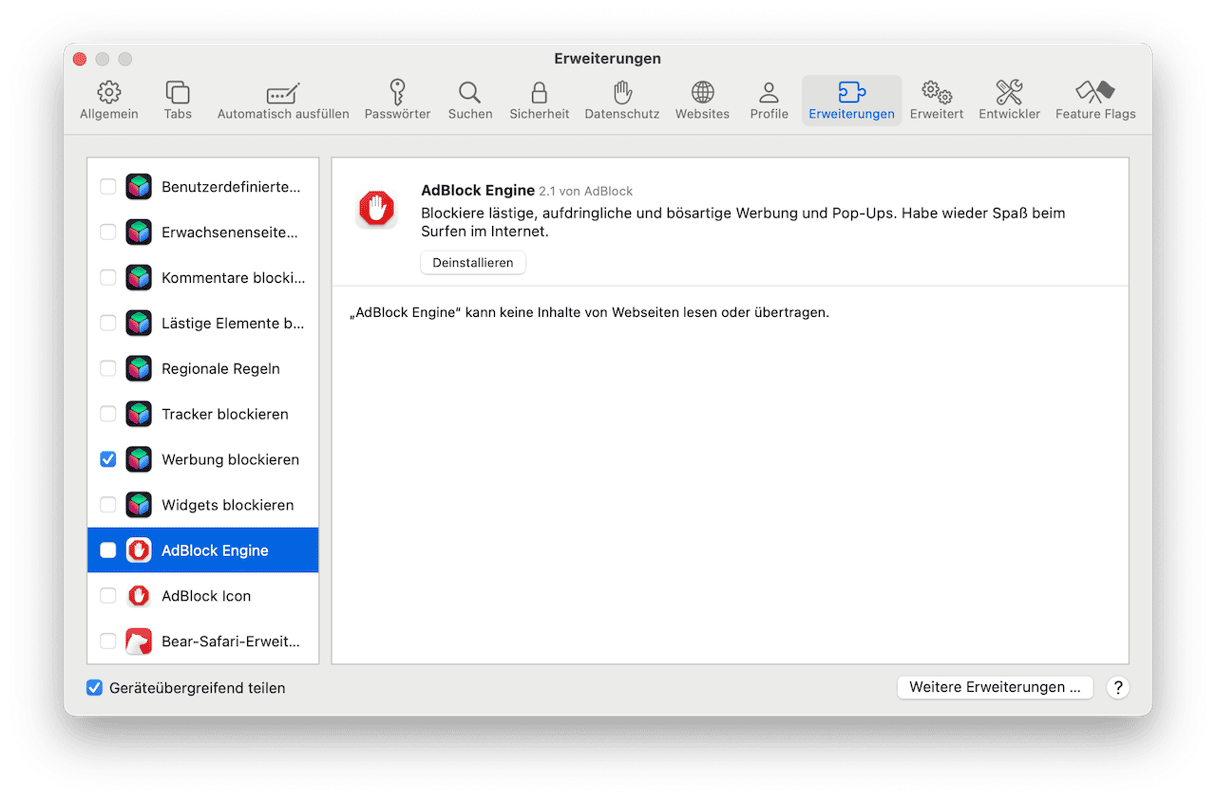
Task: Enable the AdBlock Icon checkbox
Action: pyautogui.click(x=108, y=596)
